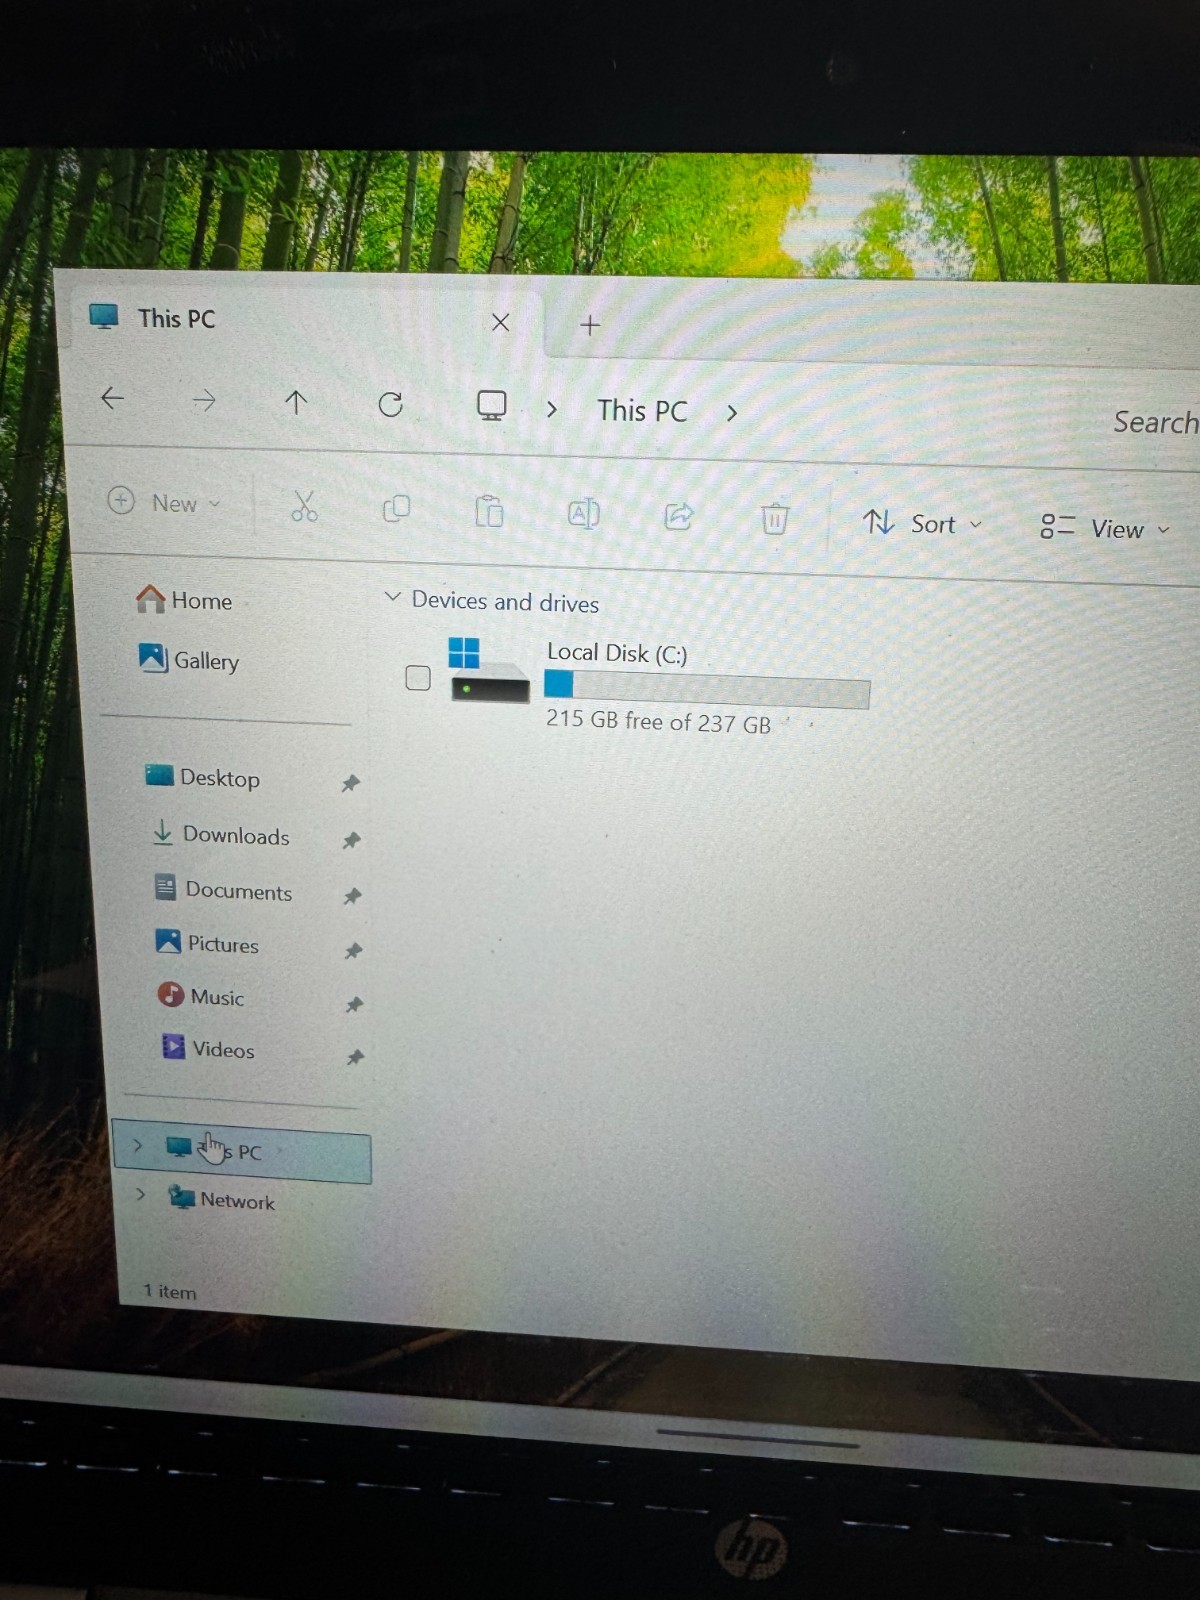Viewport: 1200px width, 1600px height.
Task: Refresh the This PC view
Action: click(x=390, y=404)
